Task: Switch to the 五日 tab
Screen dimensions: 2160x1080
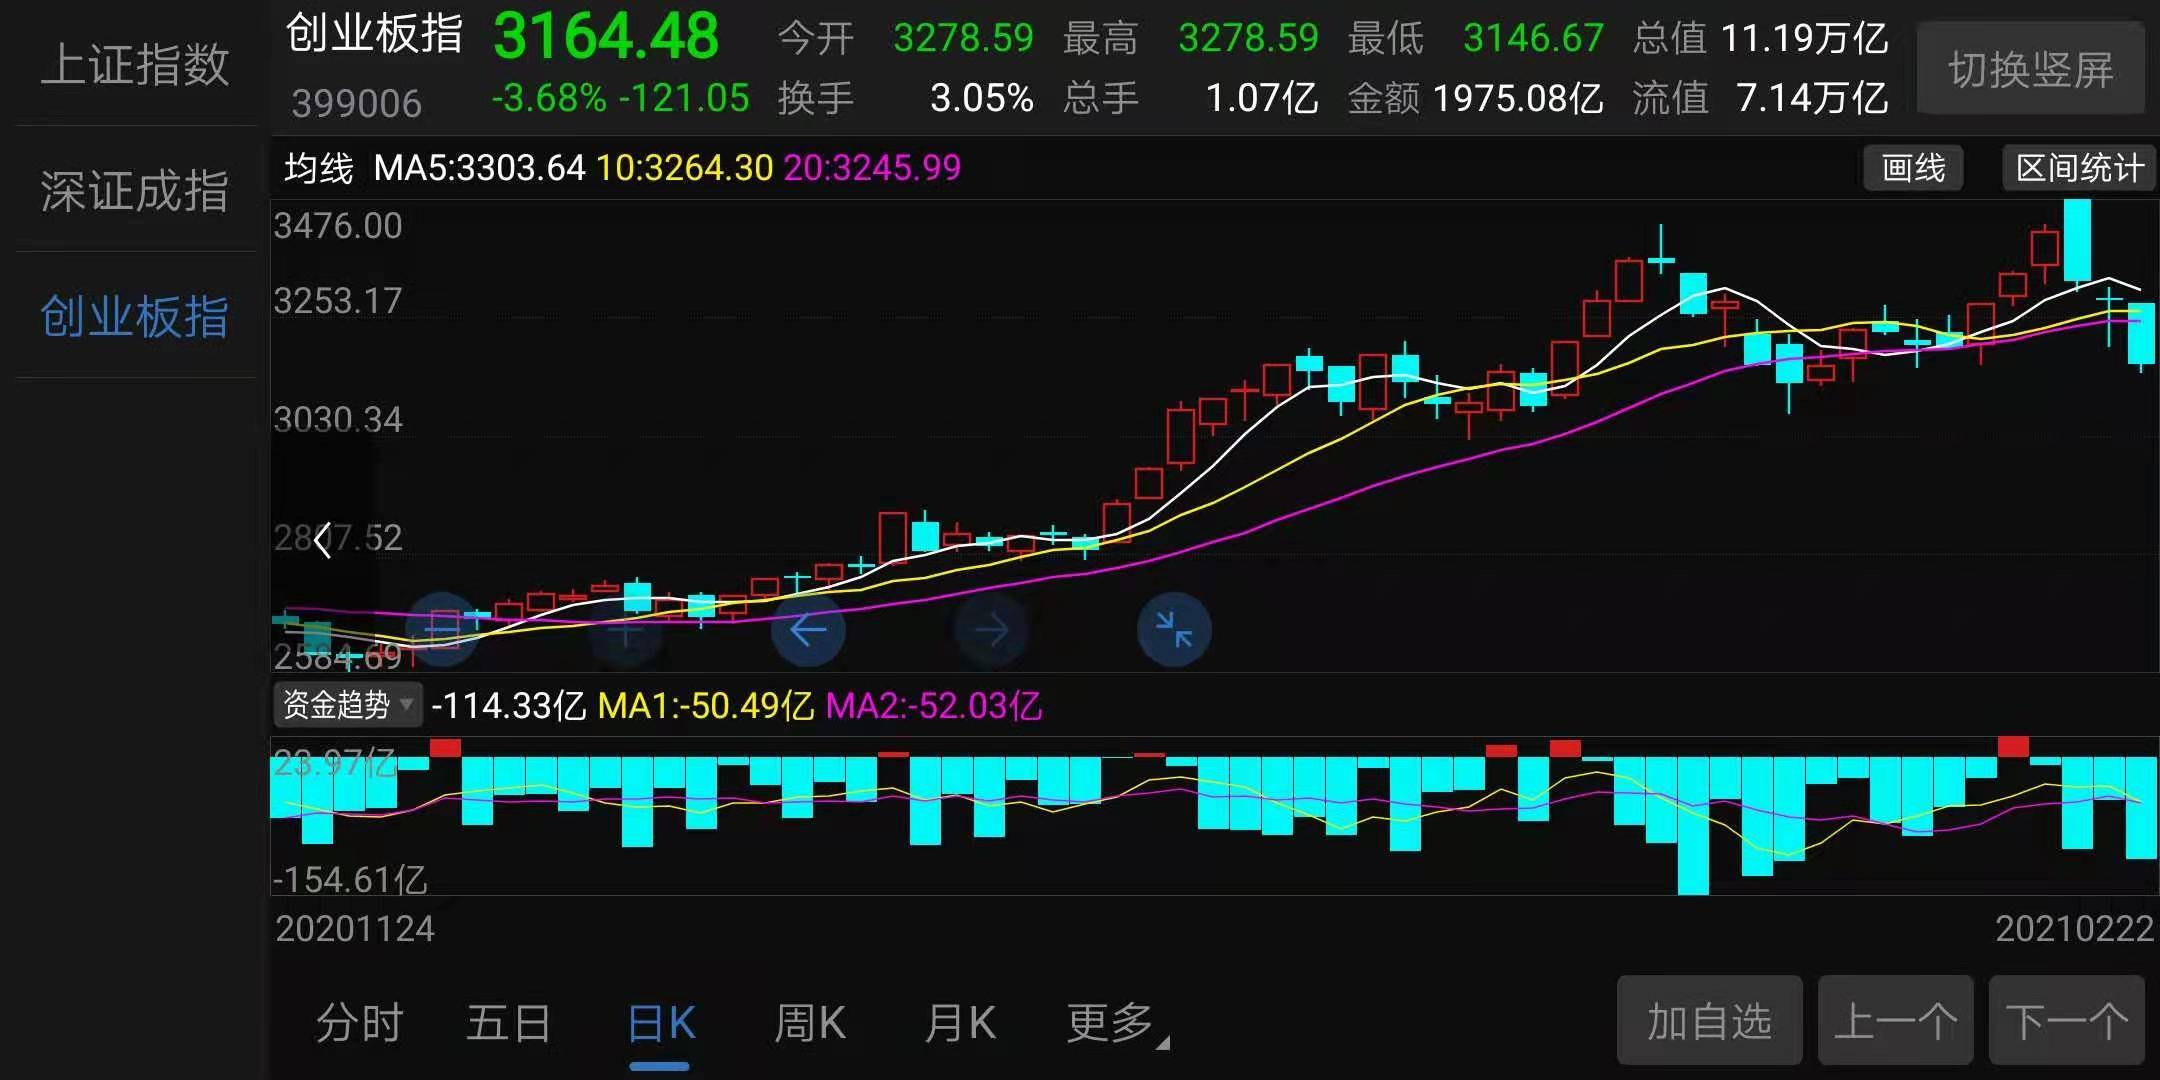Action: coord(509,1023)
